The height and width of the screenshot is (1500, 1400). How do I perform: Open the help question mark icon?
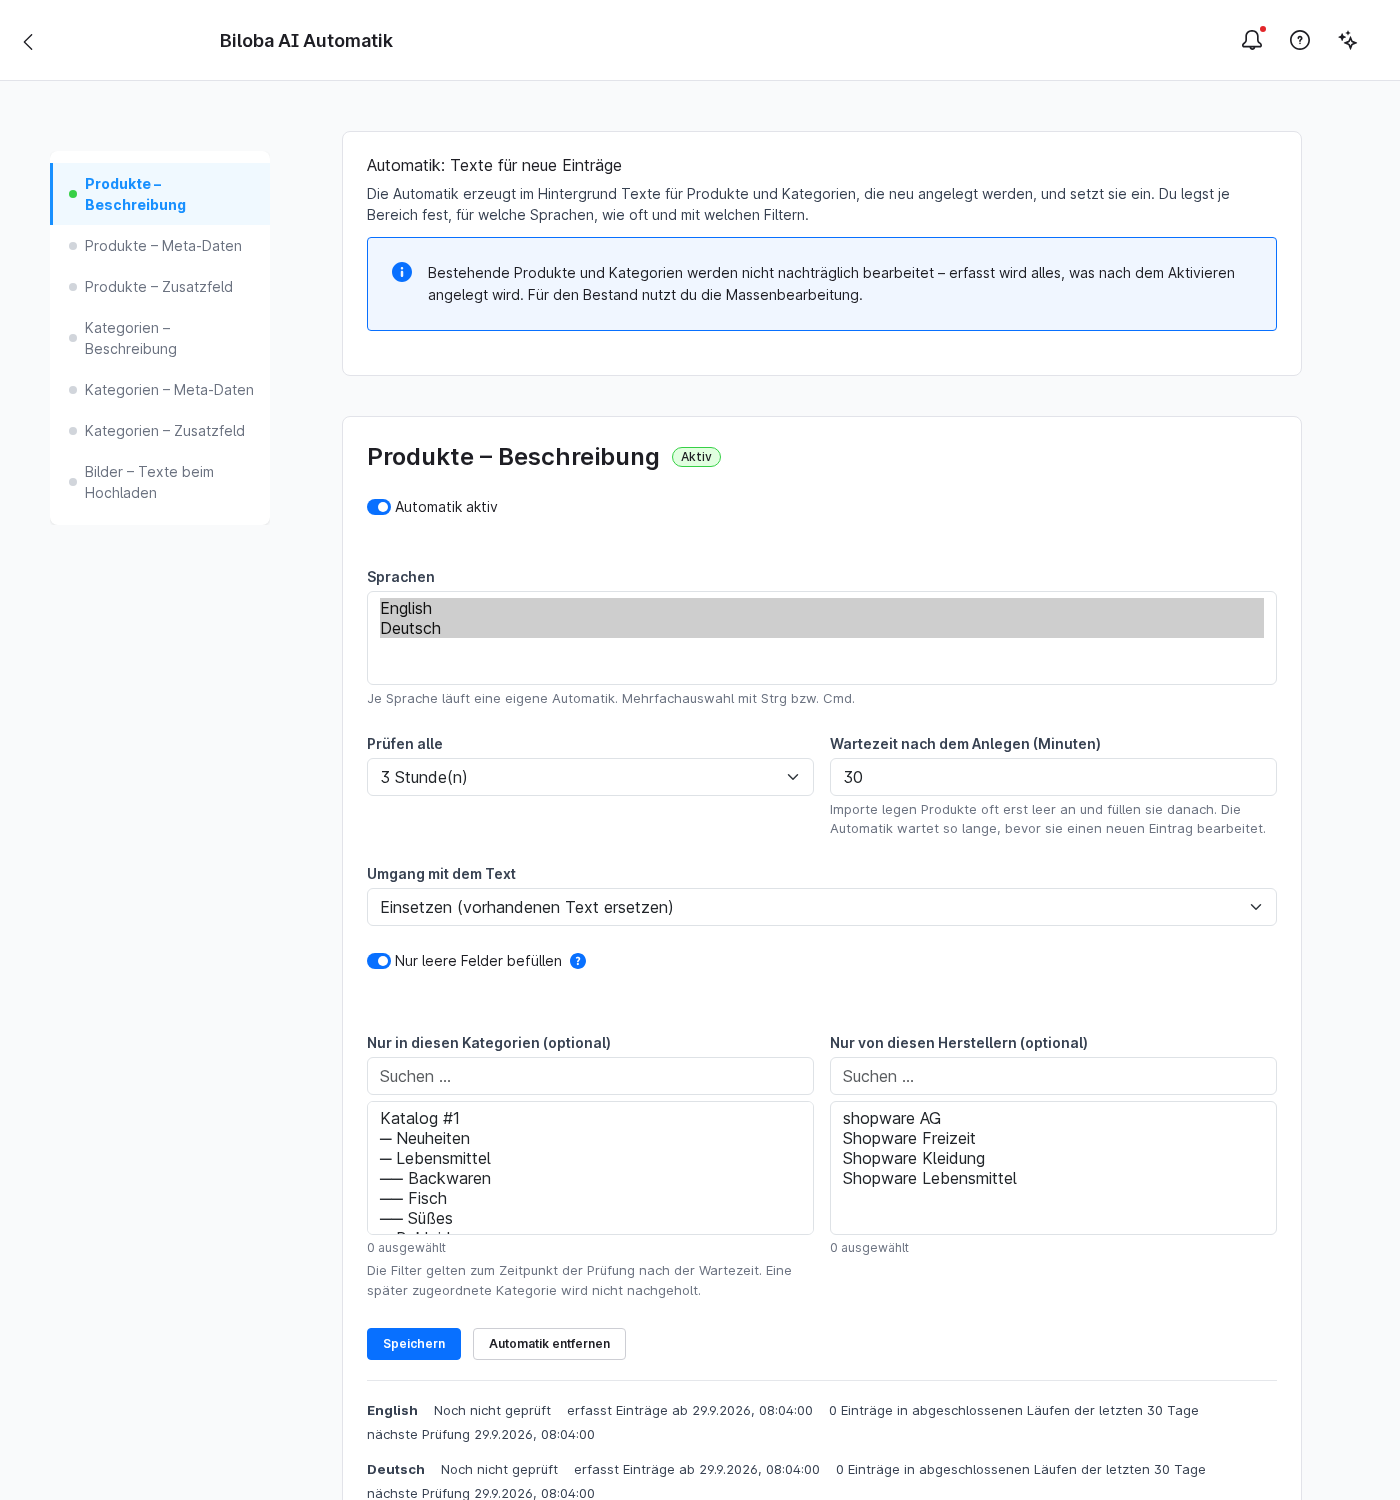click(1300, 40)
